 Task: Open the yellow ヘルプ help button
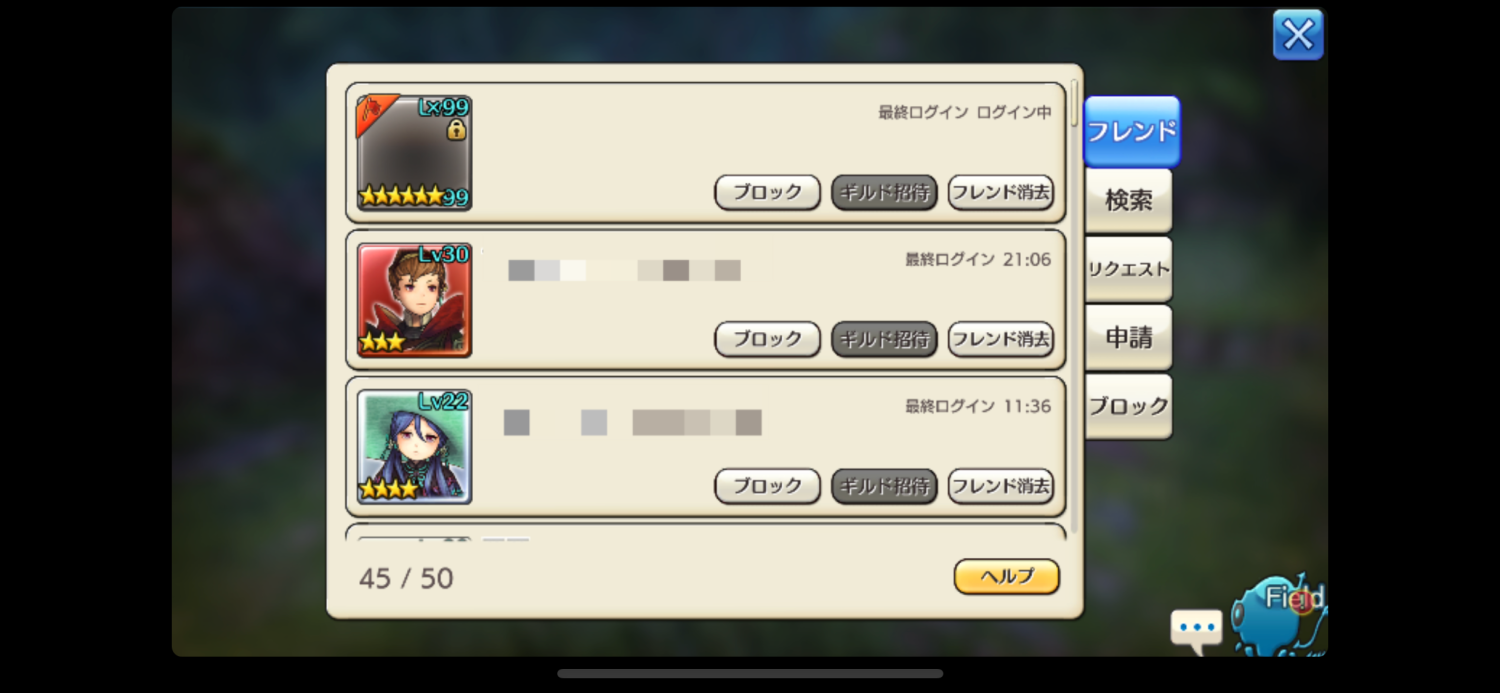[1006, 576]
